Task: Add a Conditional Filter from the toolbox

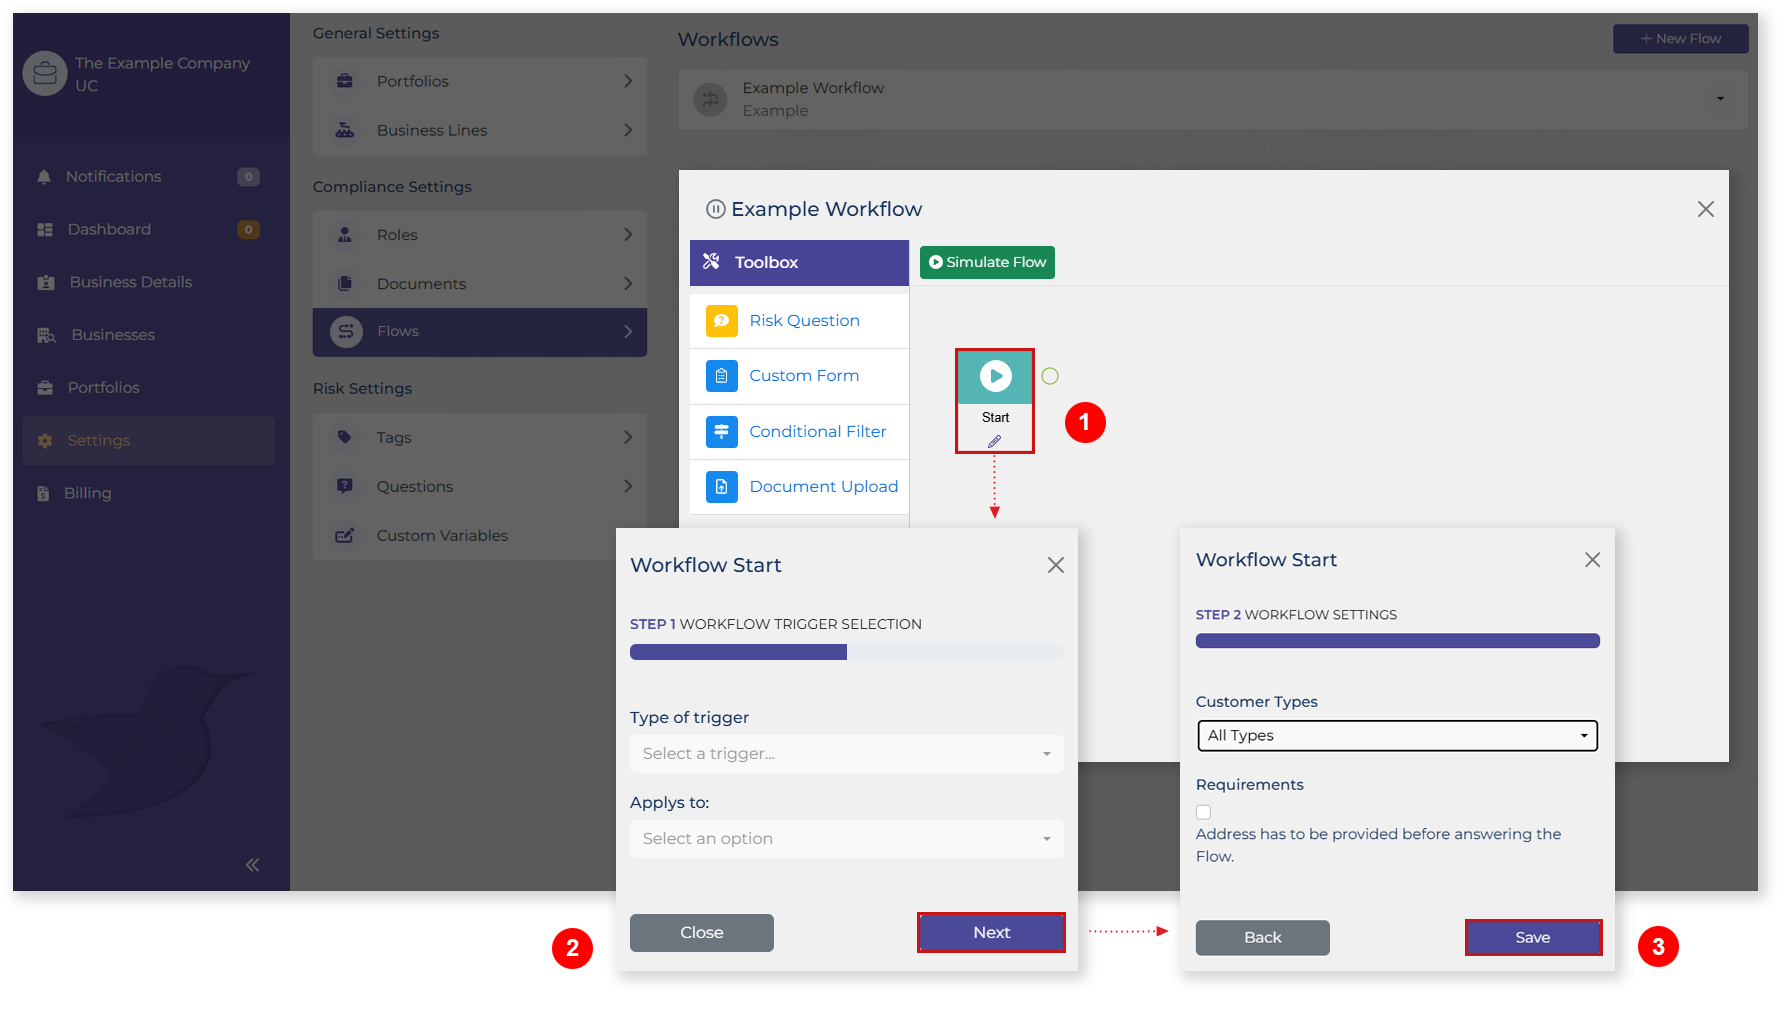Action: (x=817, y=431)
